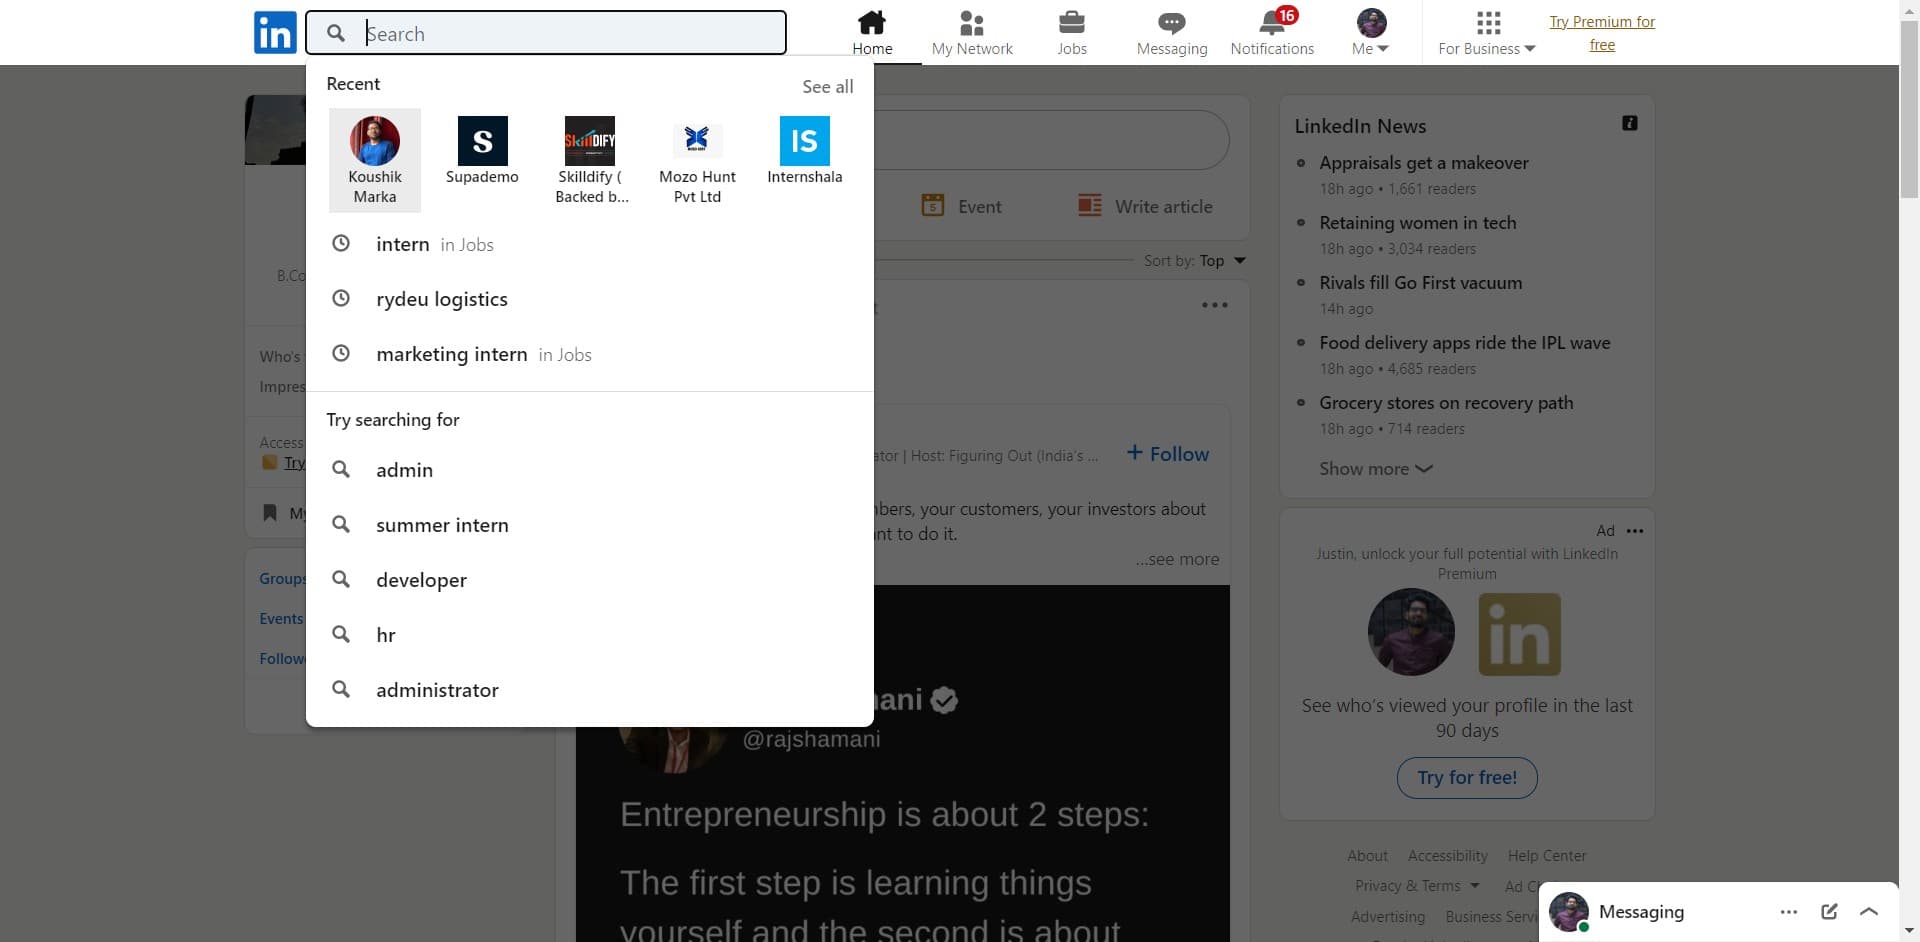
Task: Click the compose new message pencil icon
Action: (x=1830, y=911)
